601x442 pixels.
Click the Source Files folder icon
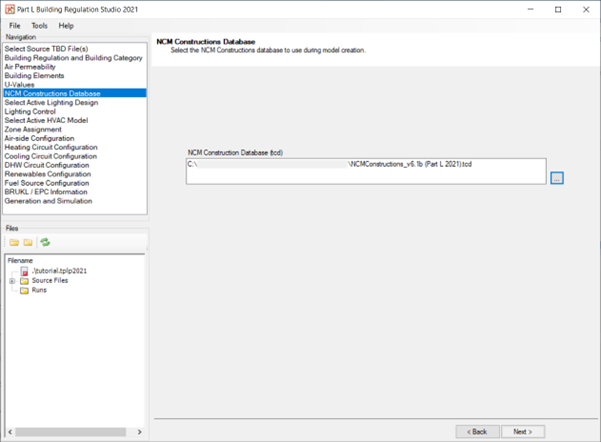pyautogui.click(x=25, y=281)
